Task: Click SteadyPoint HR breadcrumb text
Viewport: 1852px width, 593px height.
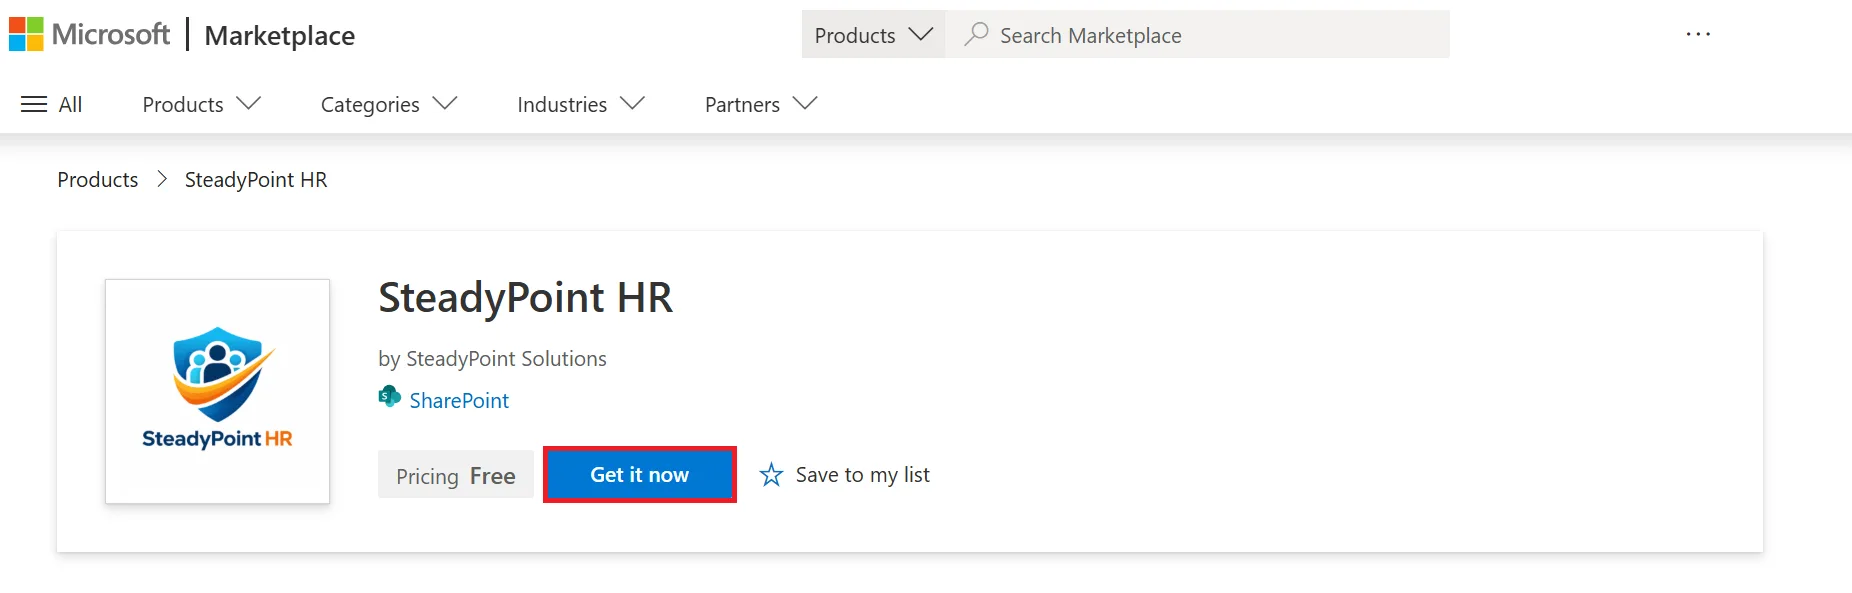Action: click(256, 180)
